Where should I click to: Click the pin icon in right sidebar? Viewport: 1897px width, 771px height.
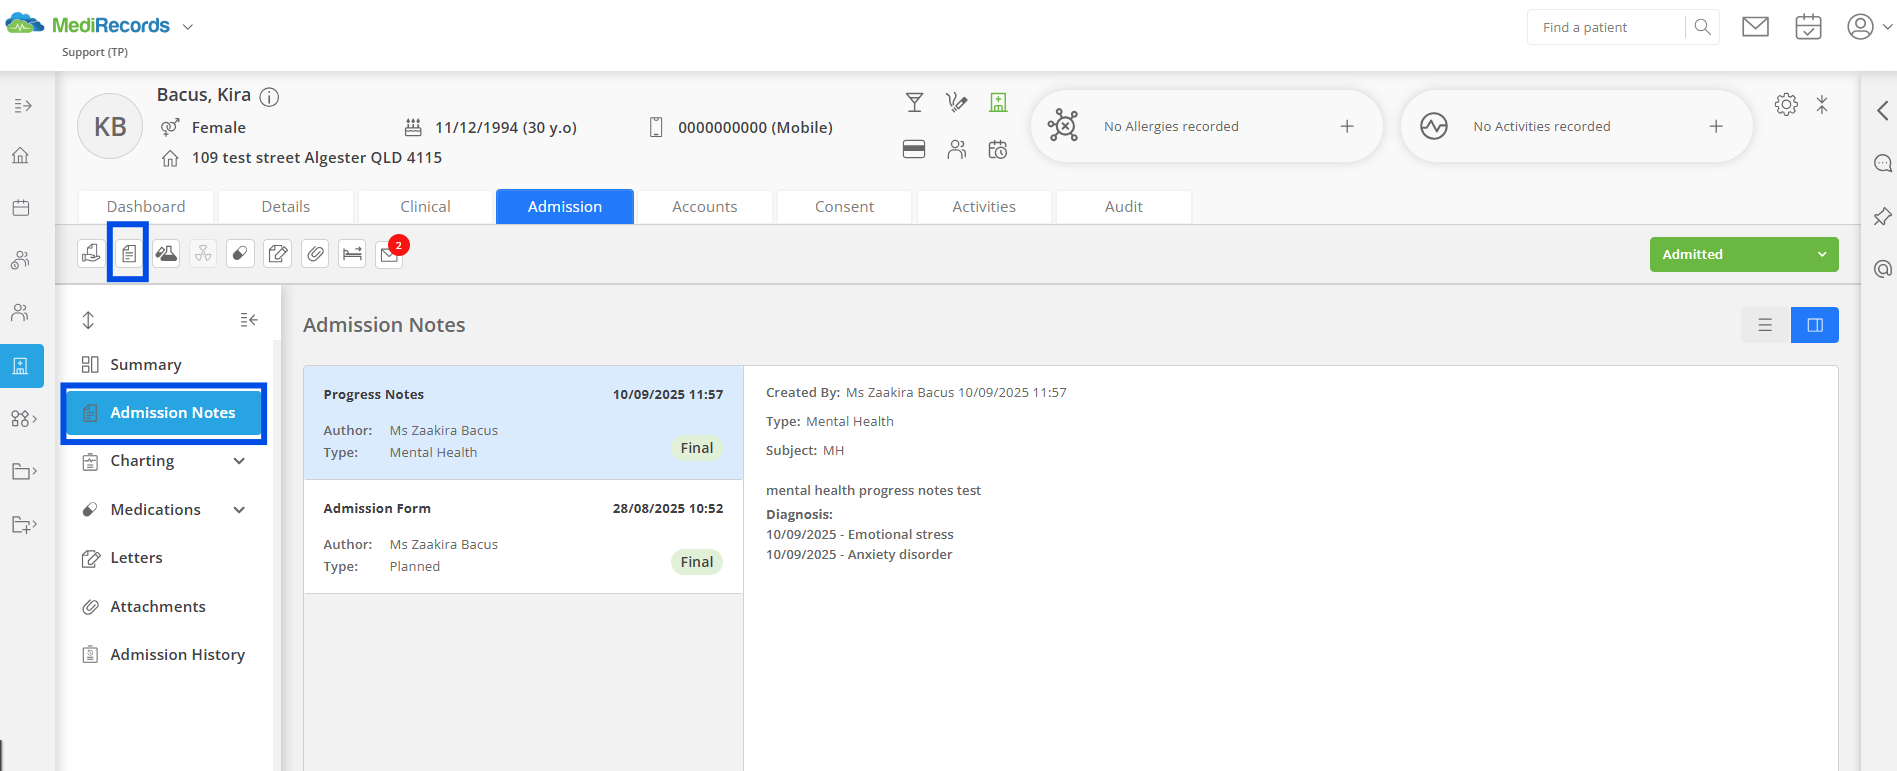click(1882, 216)
